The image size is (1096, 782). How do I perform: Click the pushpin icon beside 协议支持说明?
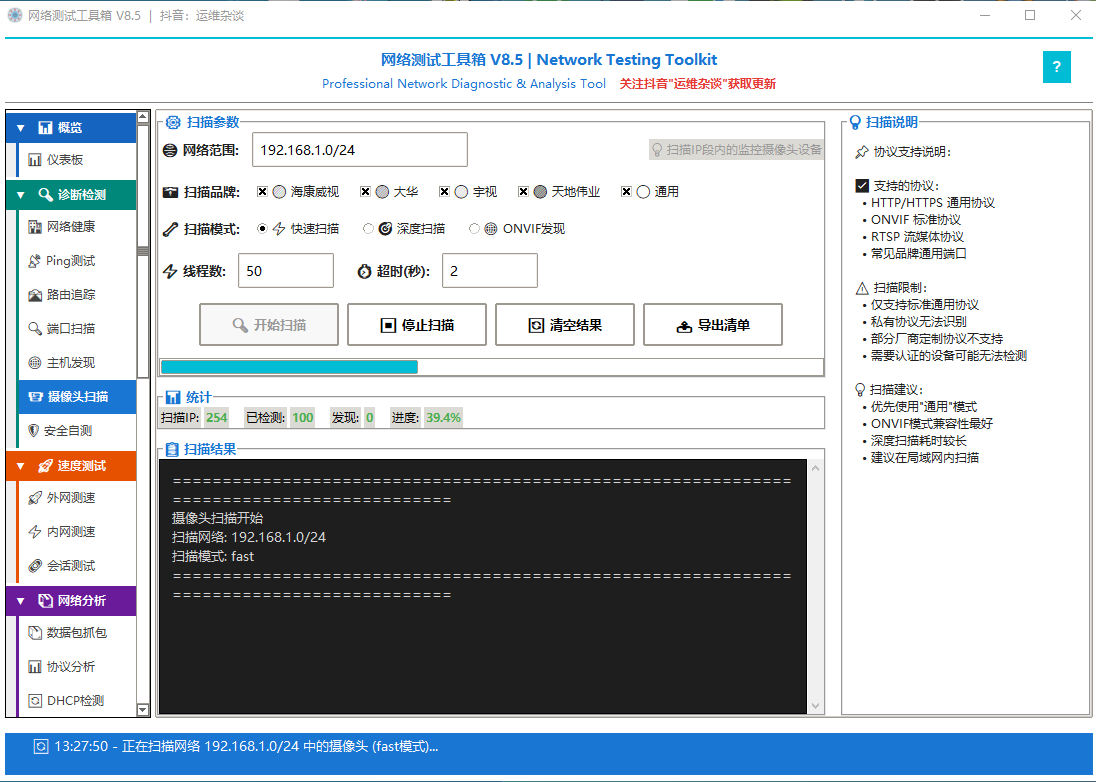(862, 152)
